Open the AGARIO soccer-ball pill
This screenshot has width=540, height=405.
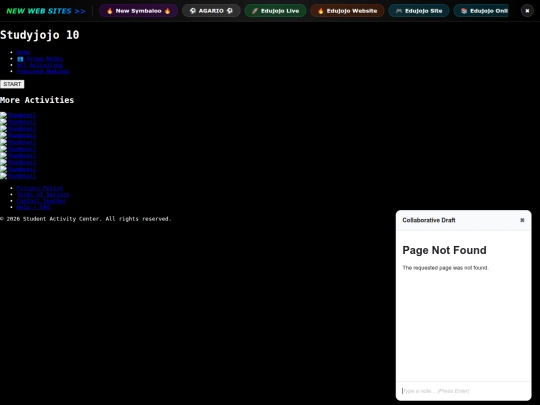[x=211, y=11]
